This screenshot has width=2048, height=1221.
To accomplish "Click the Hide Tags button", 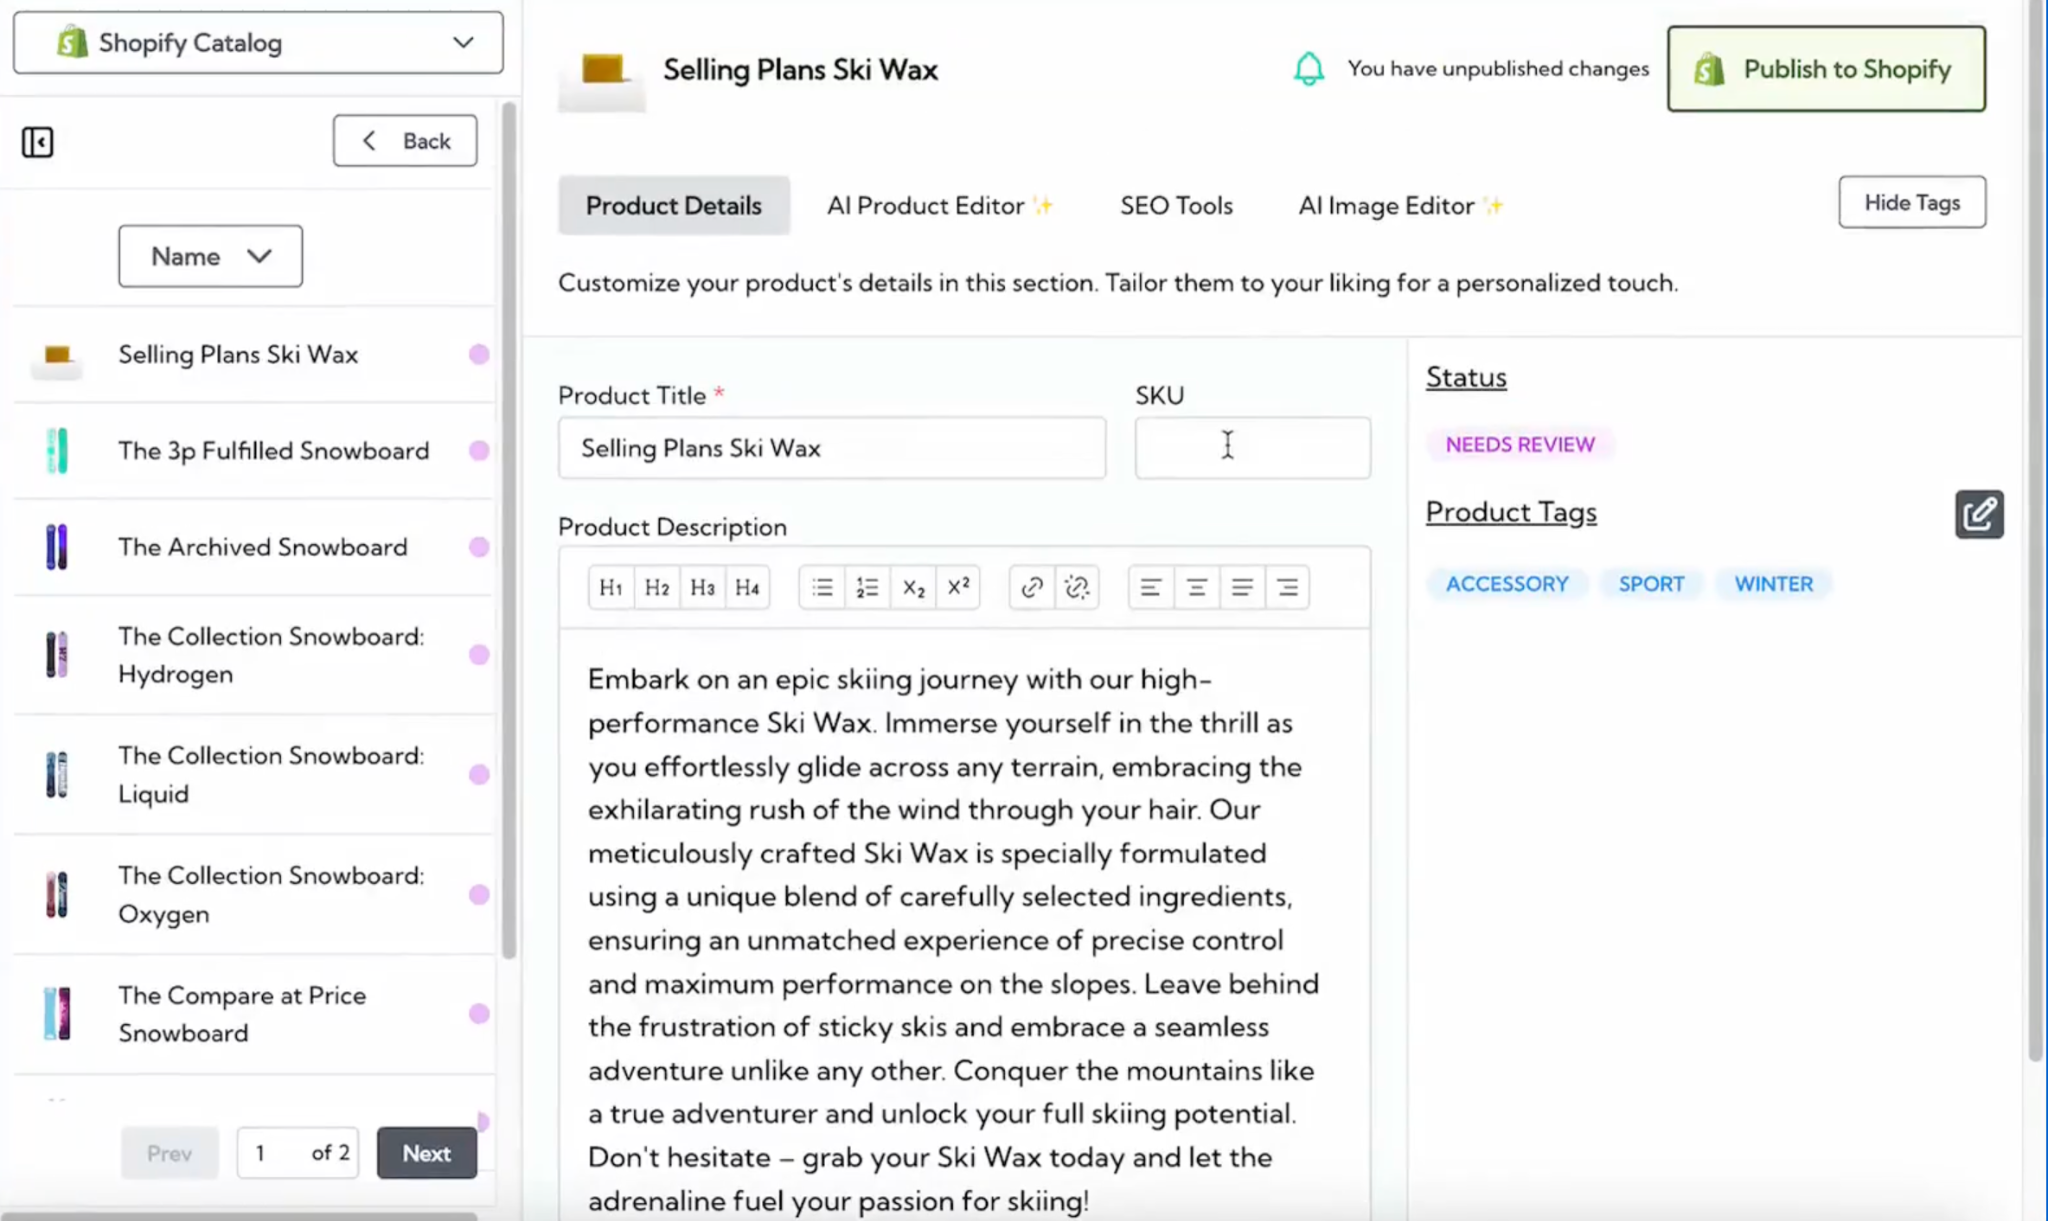I will 1911,204.
